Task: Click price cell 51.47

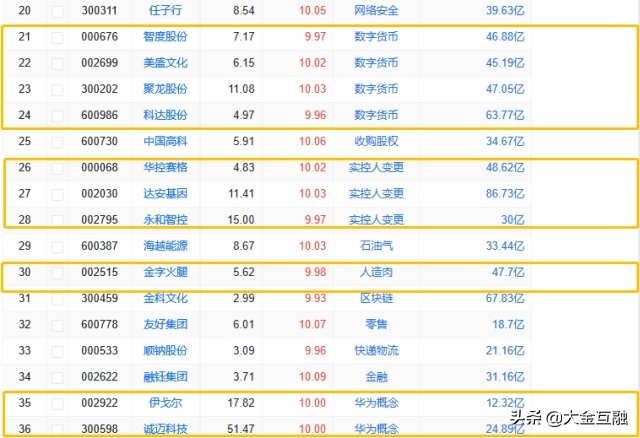Action: [x=241, y=429]
